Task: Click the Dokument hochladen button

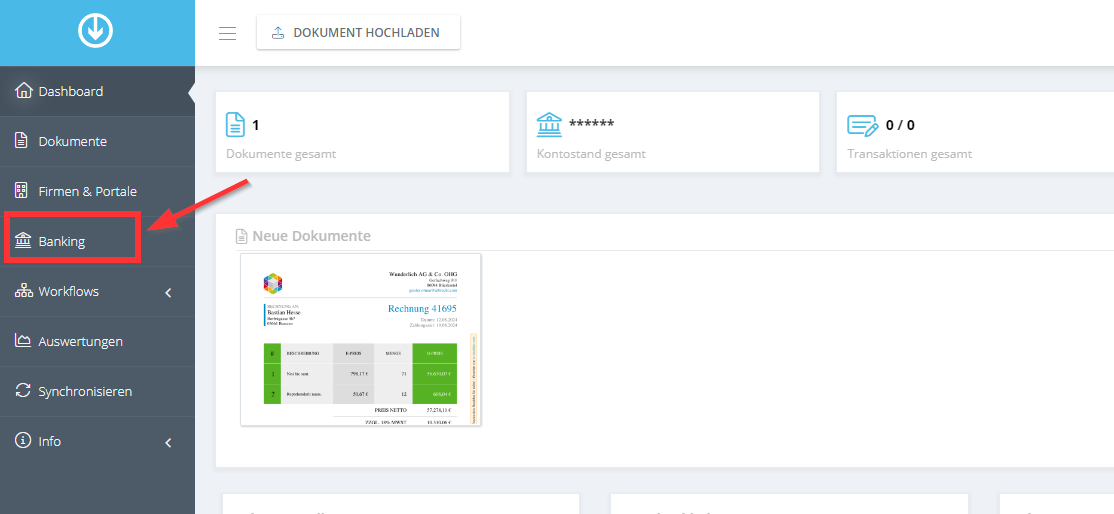Action: pyautogui.click(x=358, y=33)
